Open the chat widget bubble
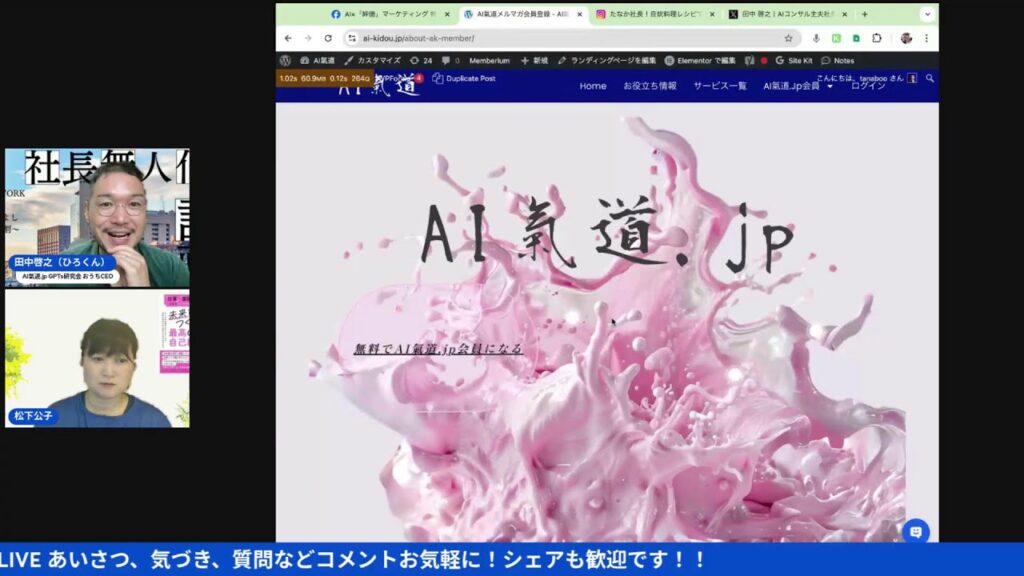Screen dimensions: 1024x576 point(915,531)
